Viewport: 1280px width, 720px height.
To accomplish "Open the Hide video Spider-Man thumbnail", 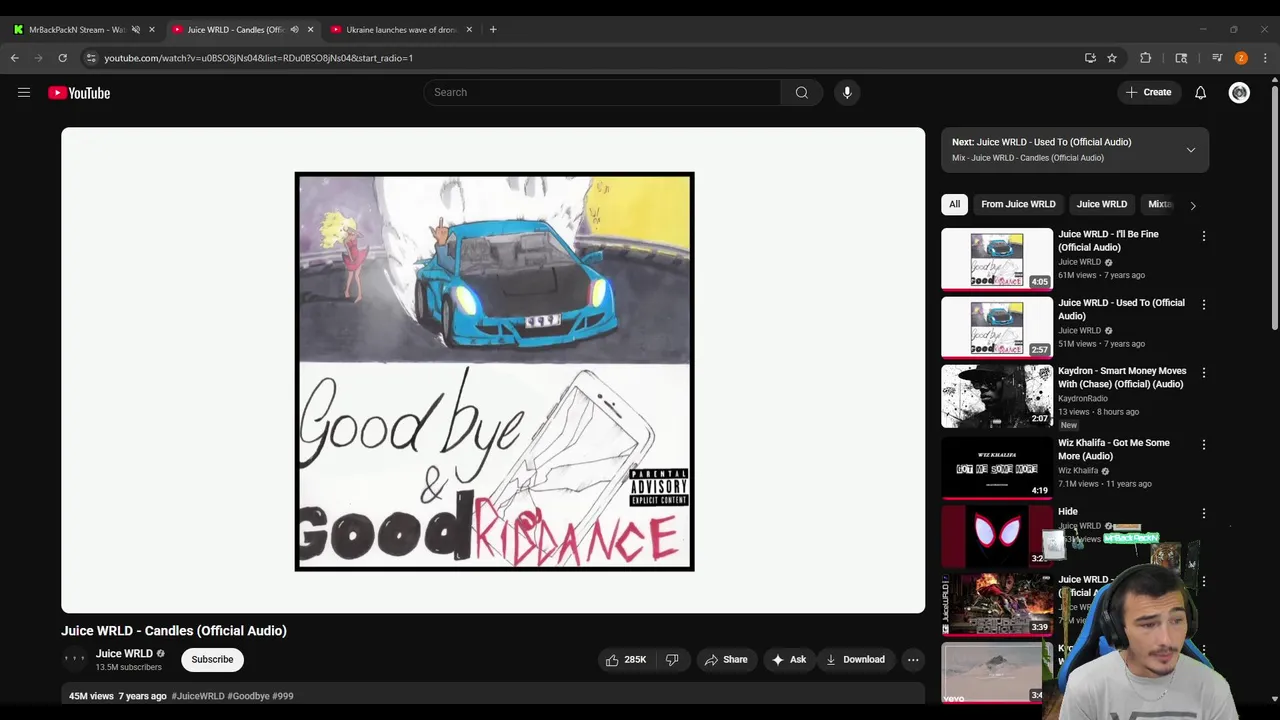I will click(x=997, y=536).
